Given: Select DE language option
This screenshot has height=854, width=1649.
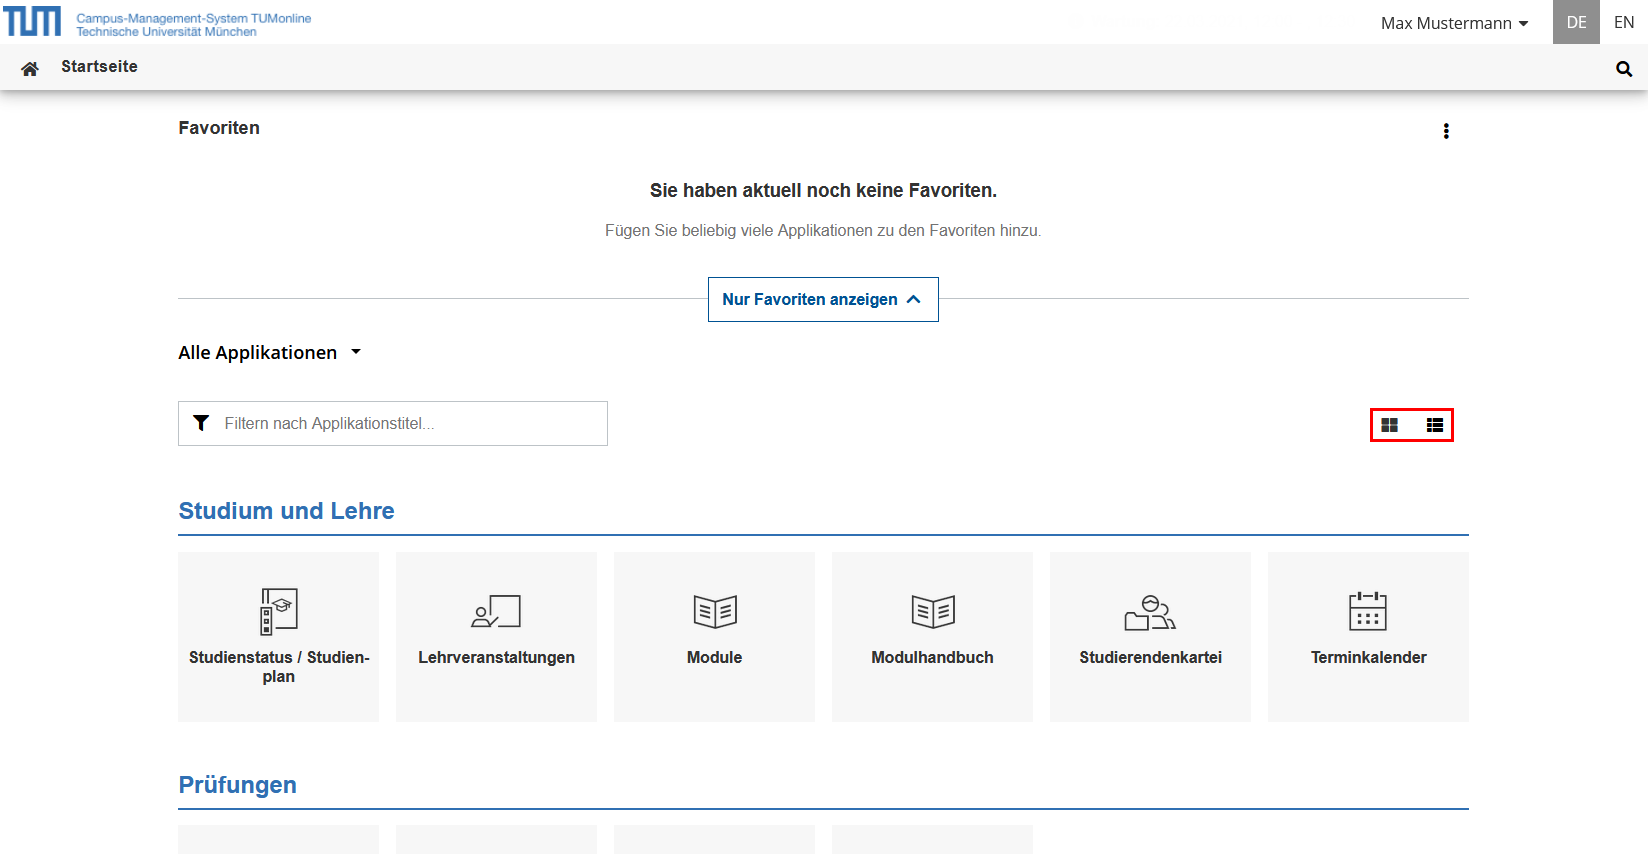Looking at the screenshot, I should [1576, 22].
